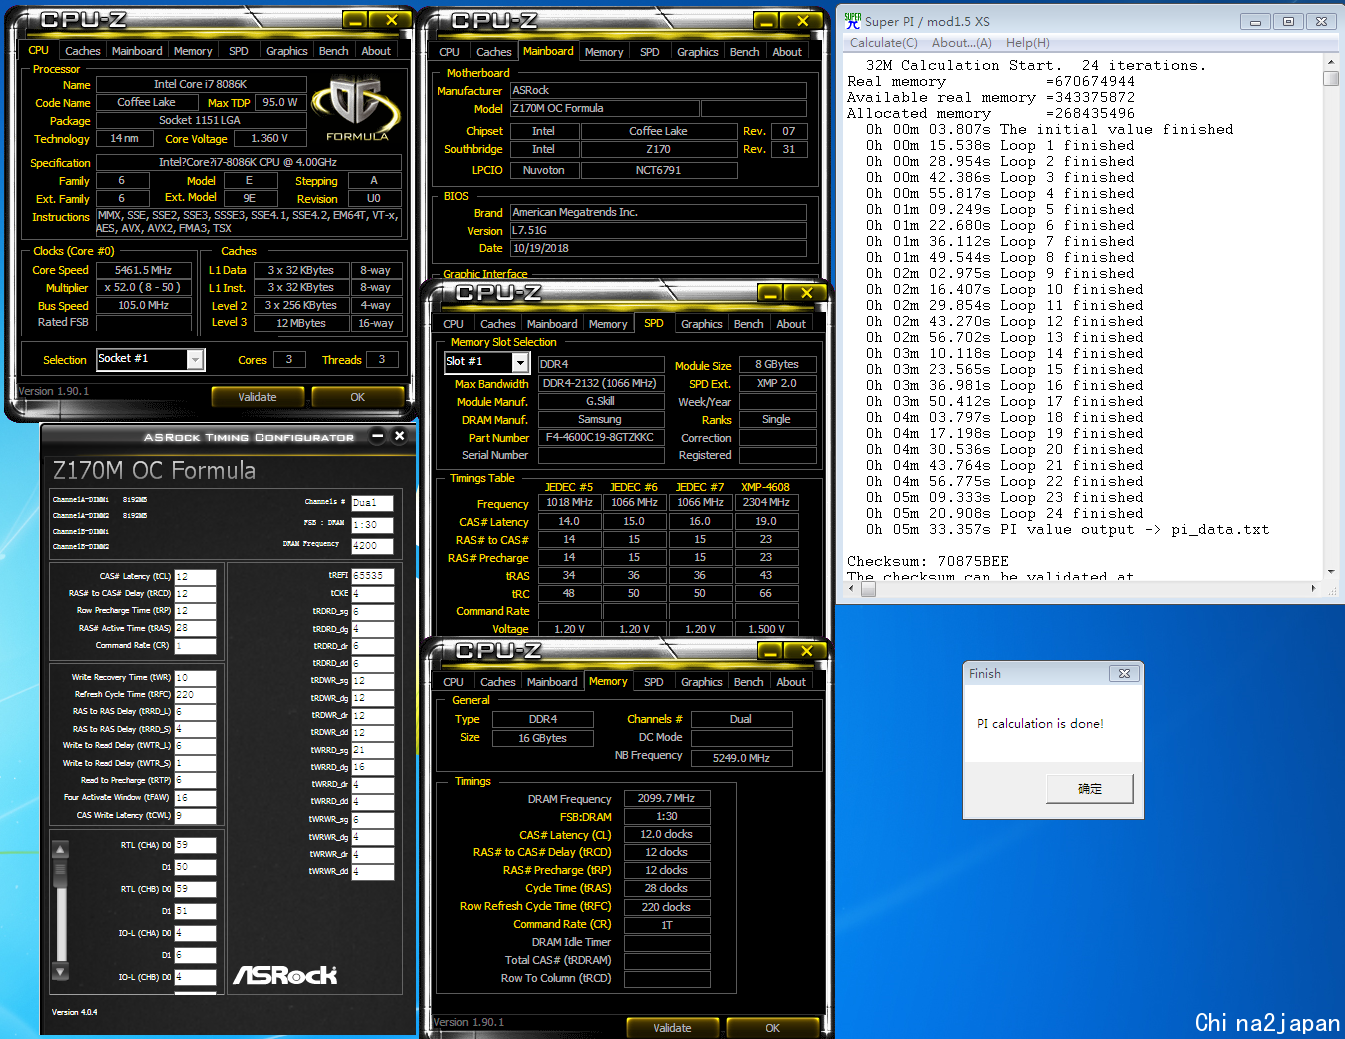Click the Core Speed 5461.5 MHz value

point(143,270)
